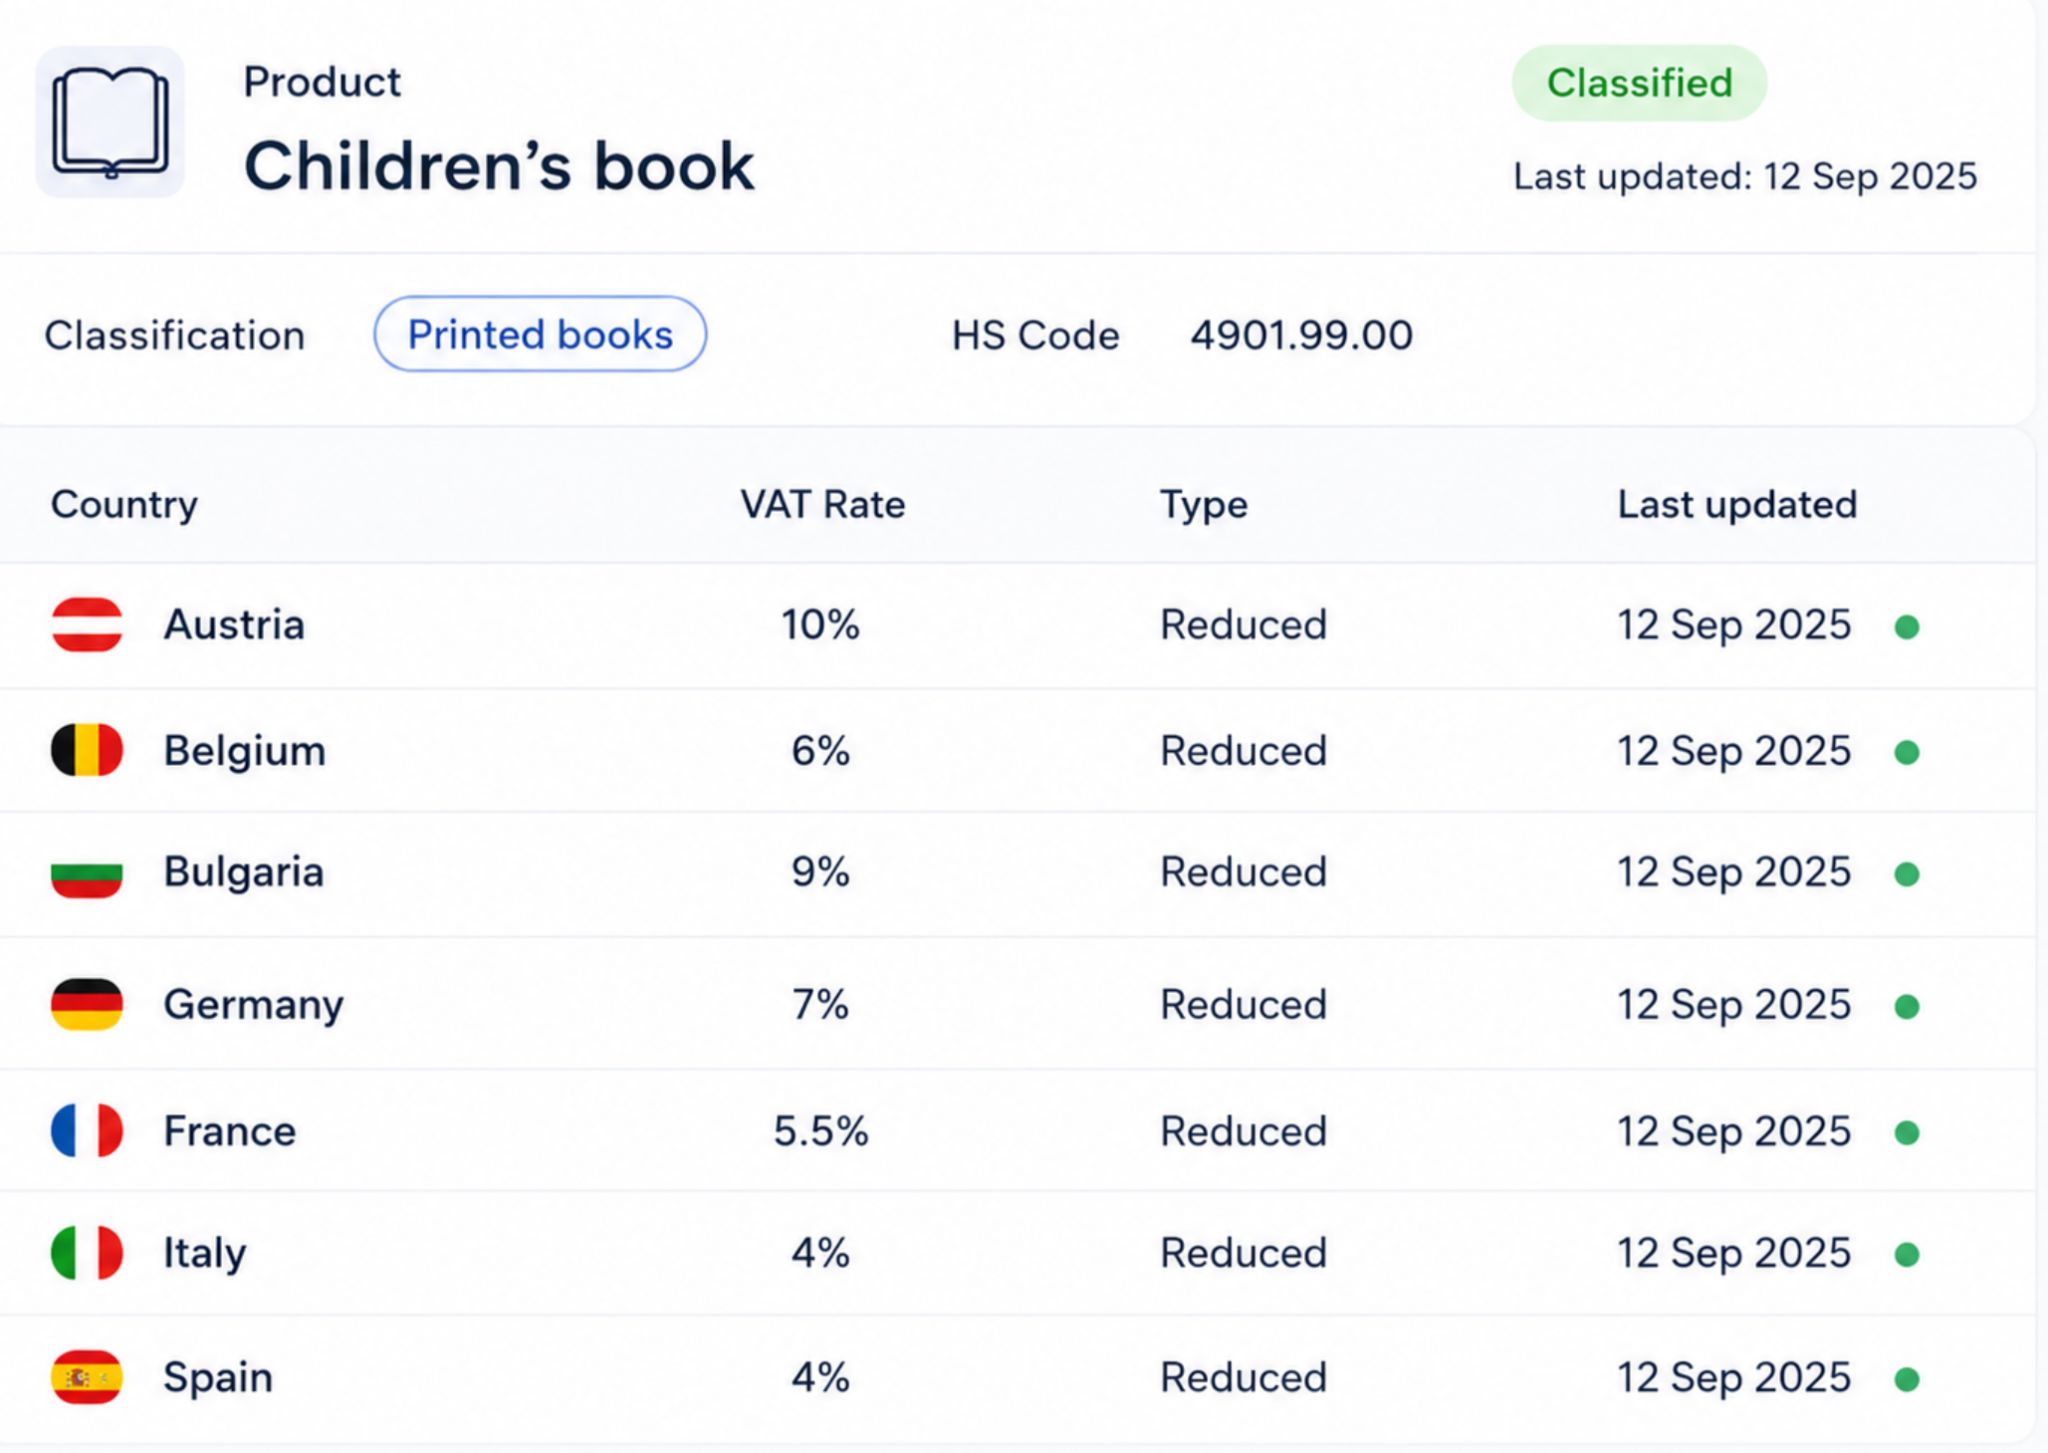This screenshot has width=2048, height=1453.
Task: Click the green status dot in Spain row
Action: [x=1907, y=1379]
